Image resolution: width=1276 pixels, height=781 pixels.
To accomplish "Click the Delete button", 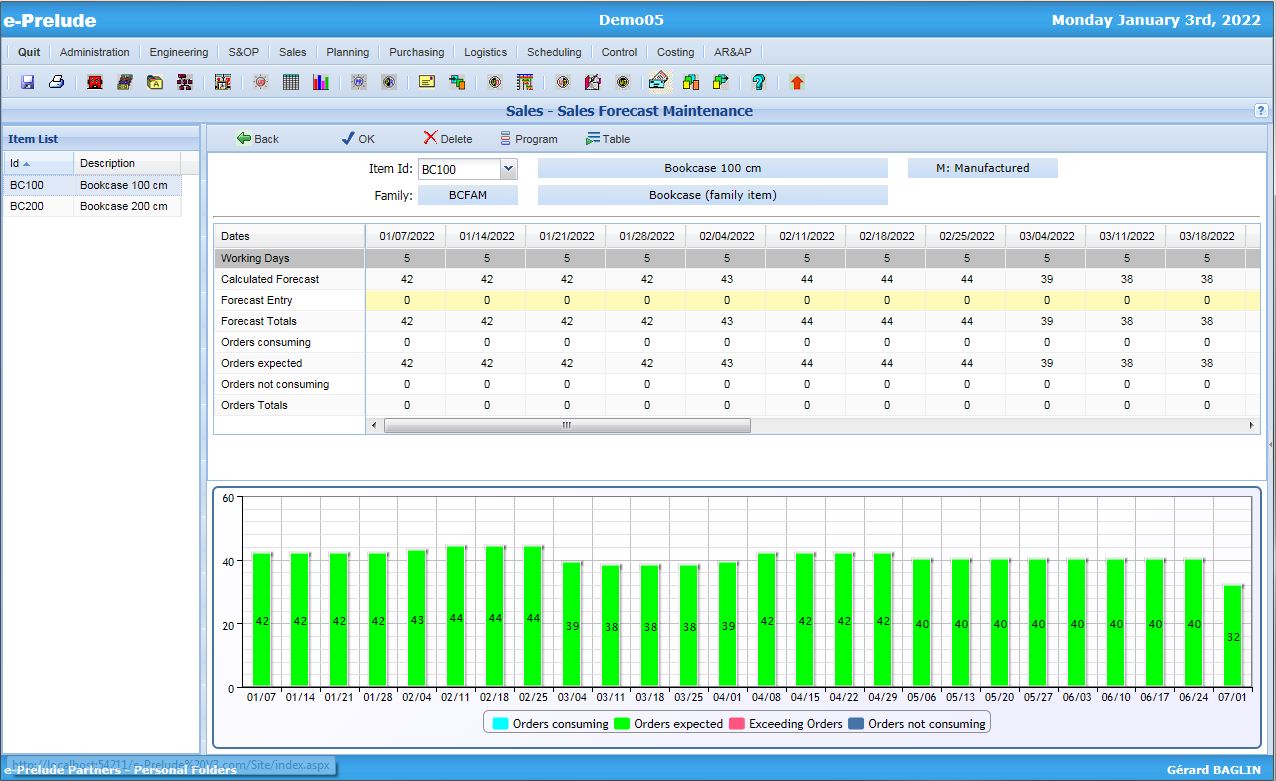I will tap(447, 139).
